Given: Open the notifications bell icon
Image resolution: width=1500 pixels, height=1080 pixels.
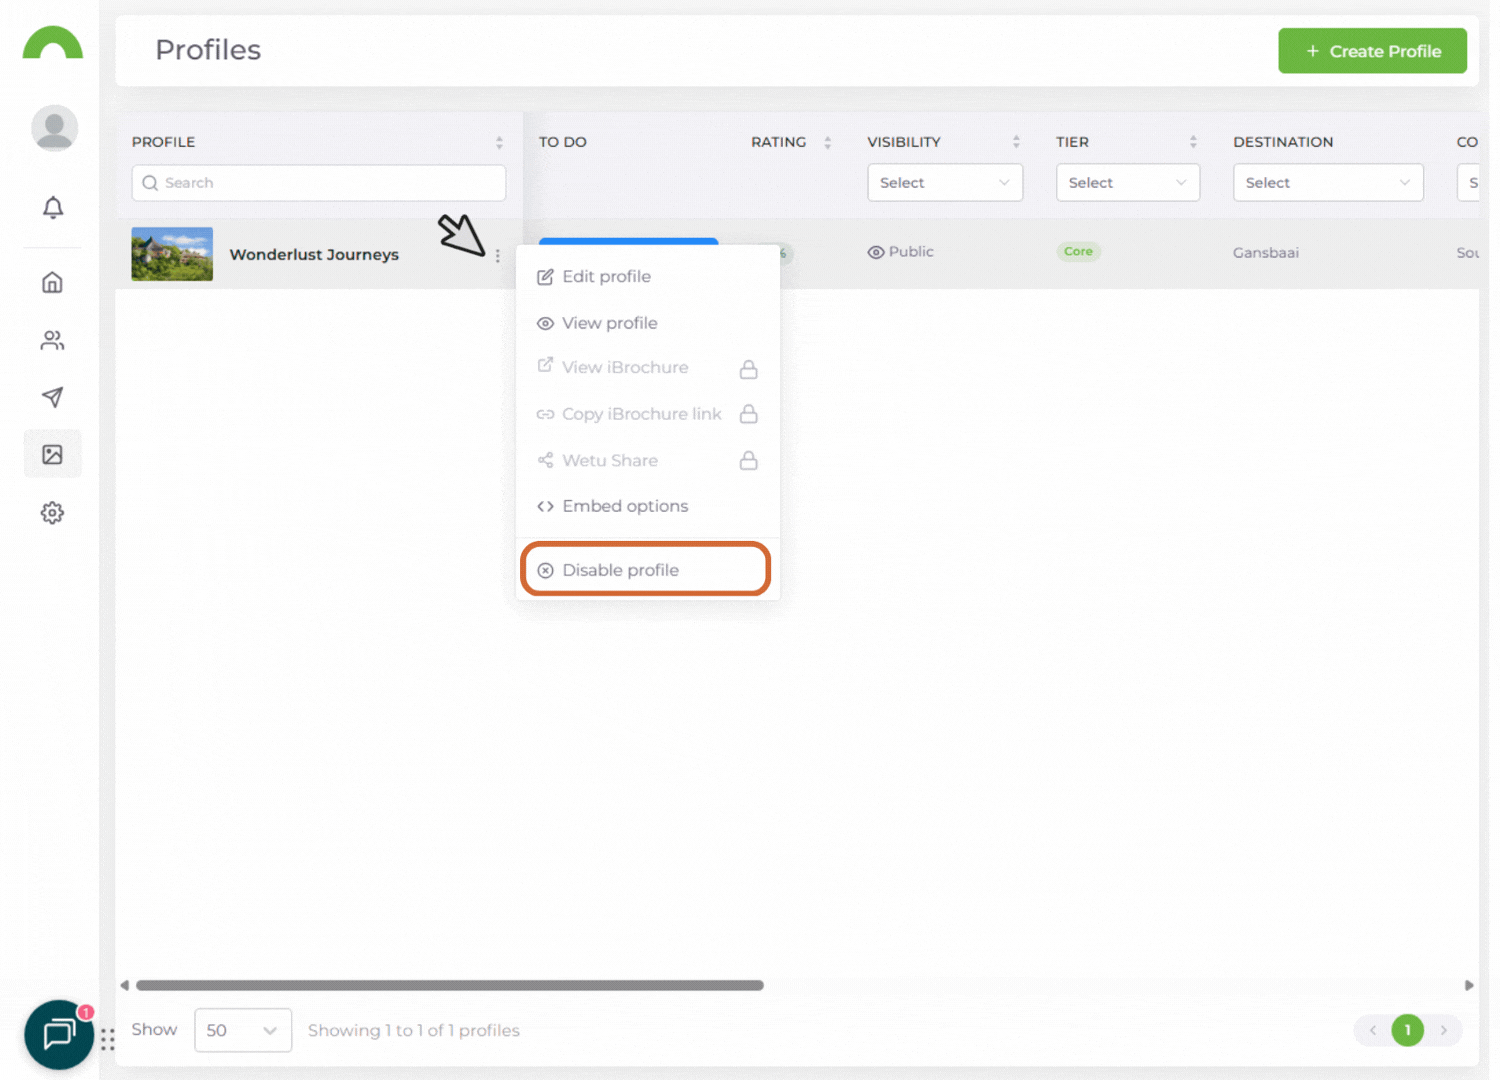Looking at the screenshot, I should [53, 207].
